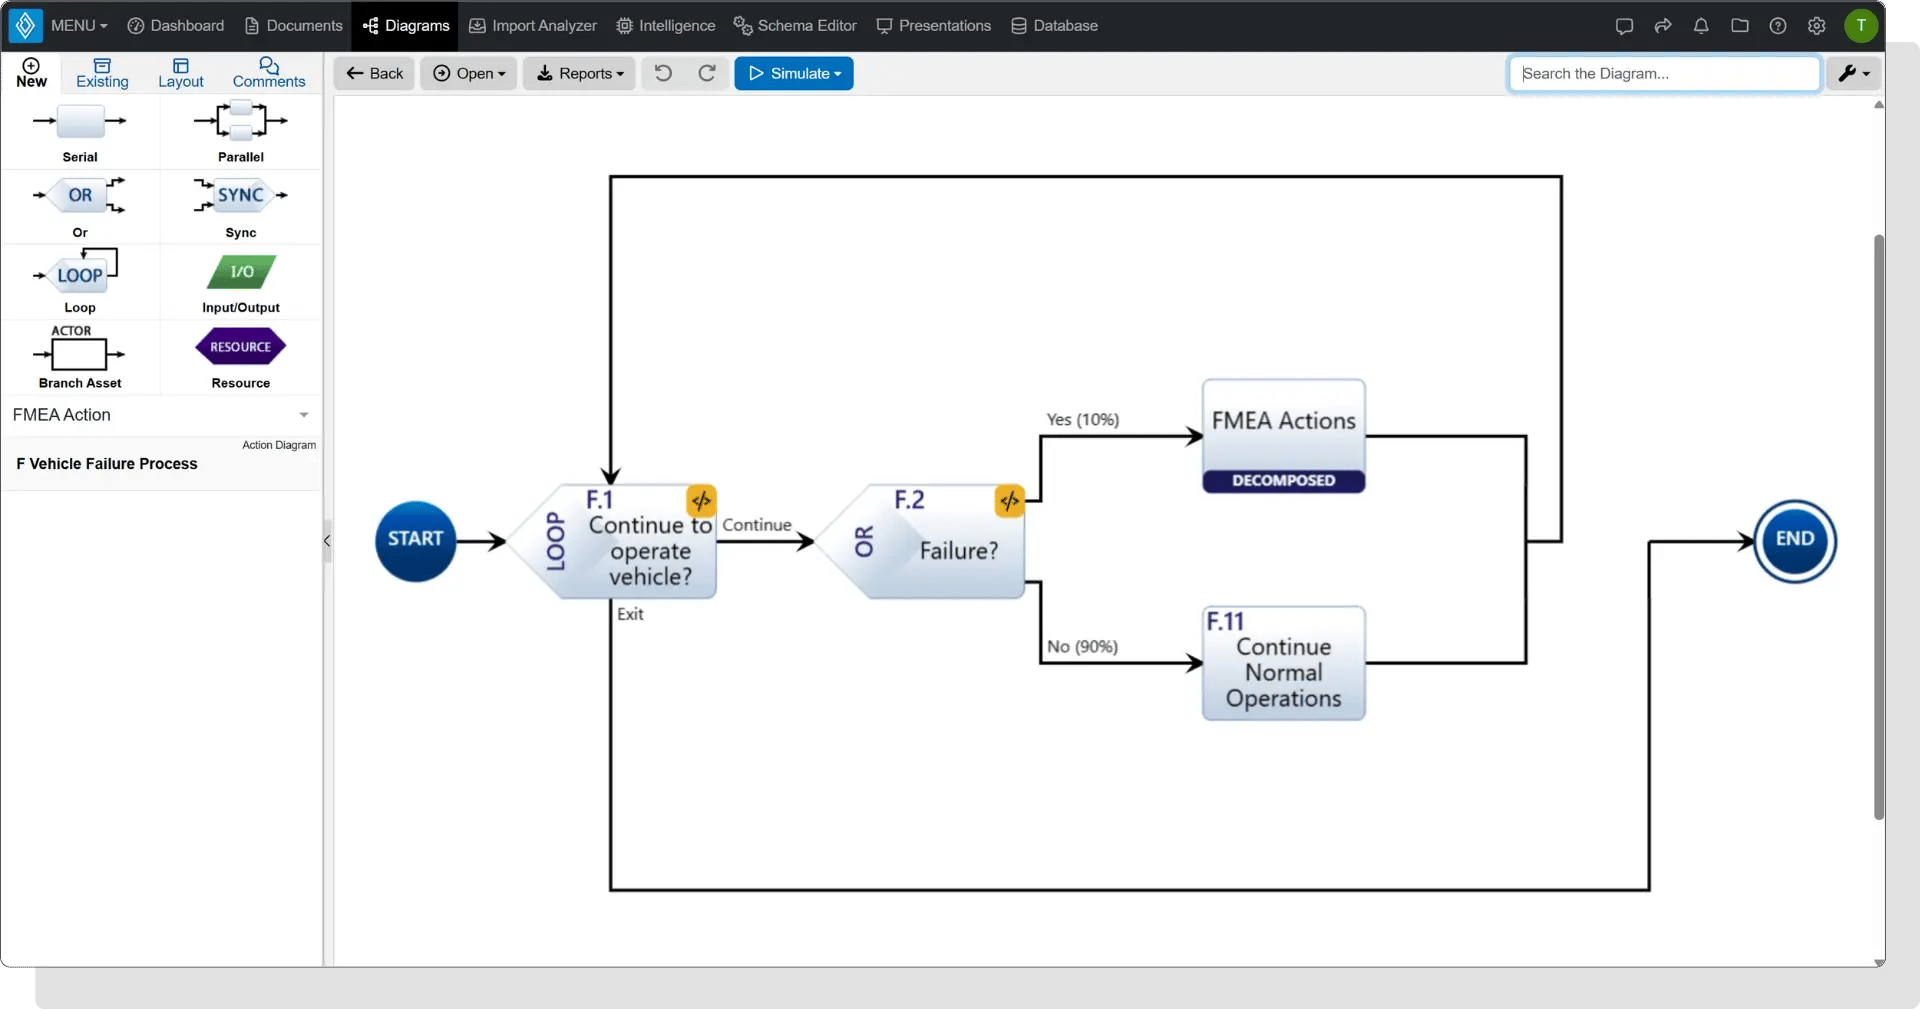Viewport: 1920px width, 1011px height.
Task: Click the END node
Action: coord(1795,541)
